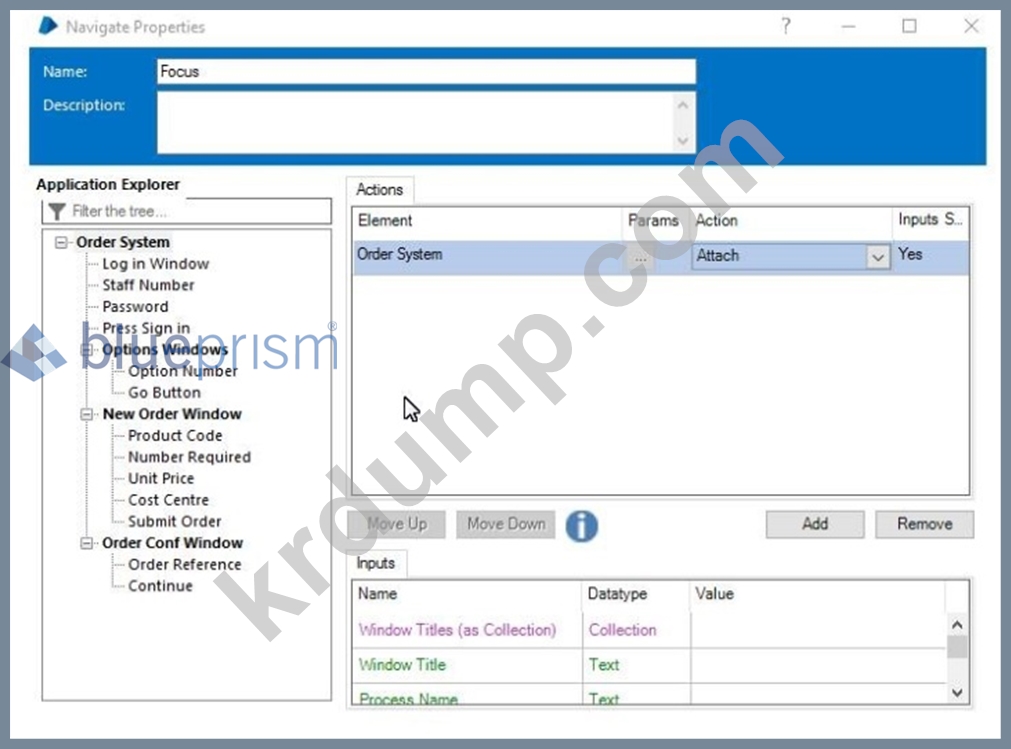Select Order Reference tree item
The height and width of the screenshot is (749, 1011).
point(184,564)
